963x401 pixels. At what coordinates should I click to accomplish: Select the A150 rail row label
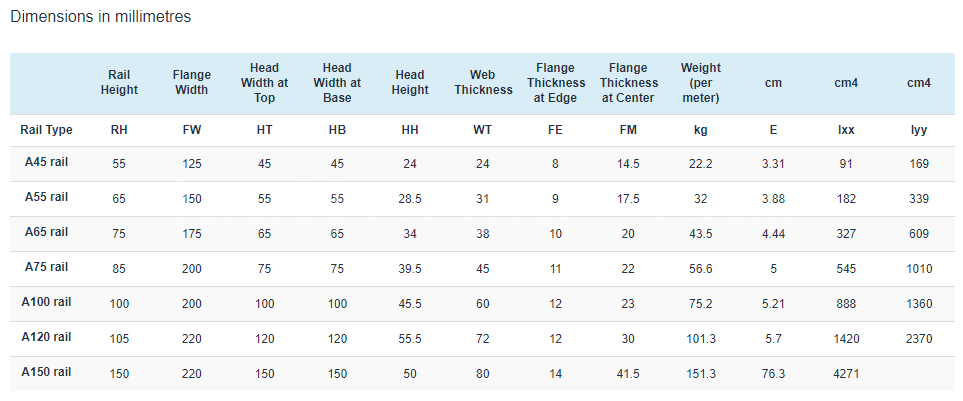(x=46, y=372)
